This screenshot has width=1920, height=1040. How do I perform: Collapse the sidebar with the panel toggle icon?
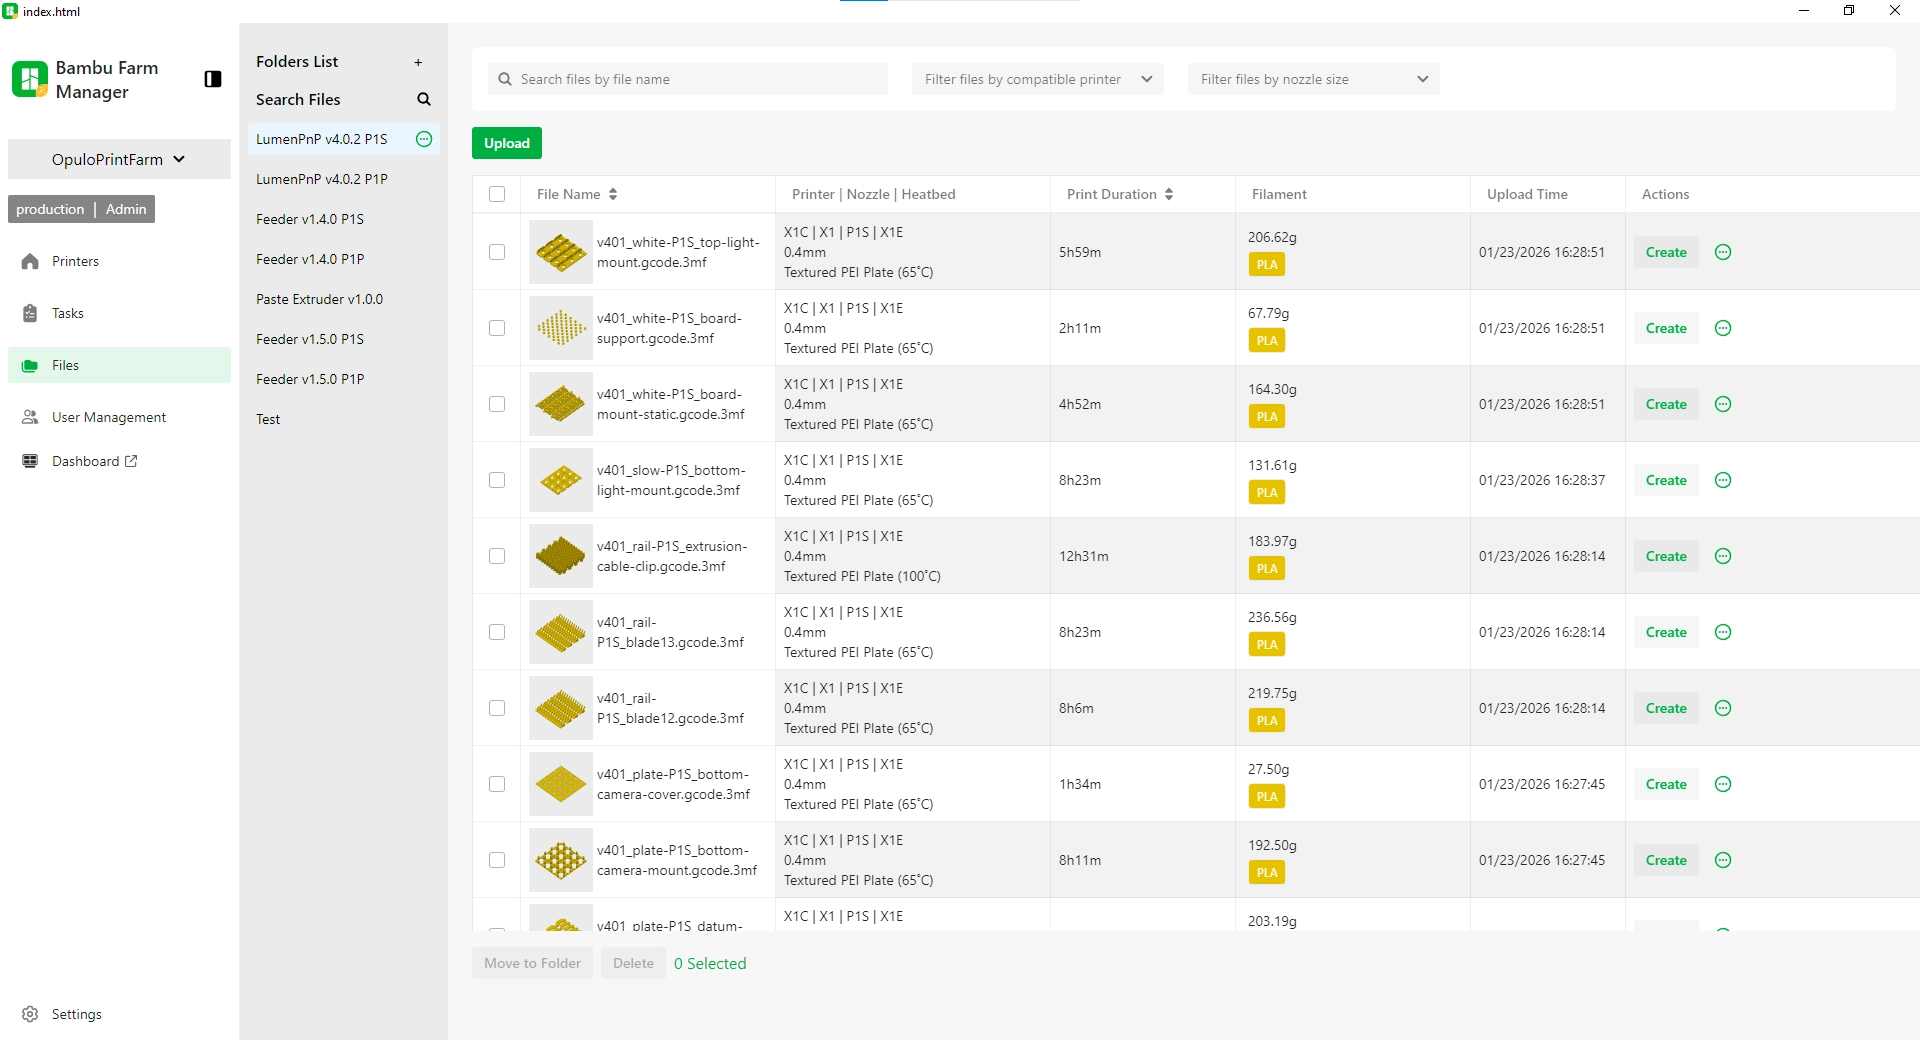point(212,79)
